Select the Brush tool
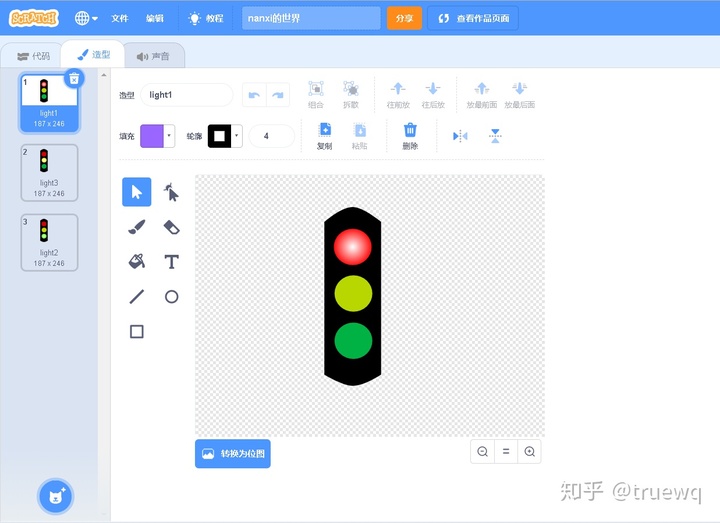The image size is (720, 523). coord(136,227)
